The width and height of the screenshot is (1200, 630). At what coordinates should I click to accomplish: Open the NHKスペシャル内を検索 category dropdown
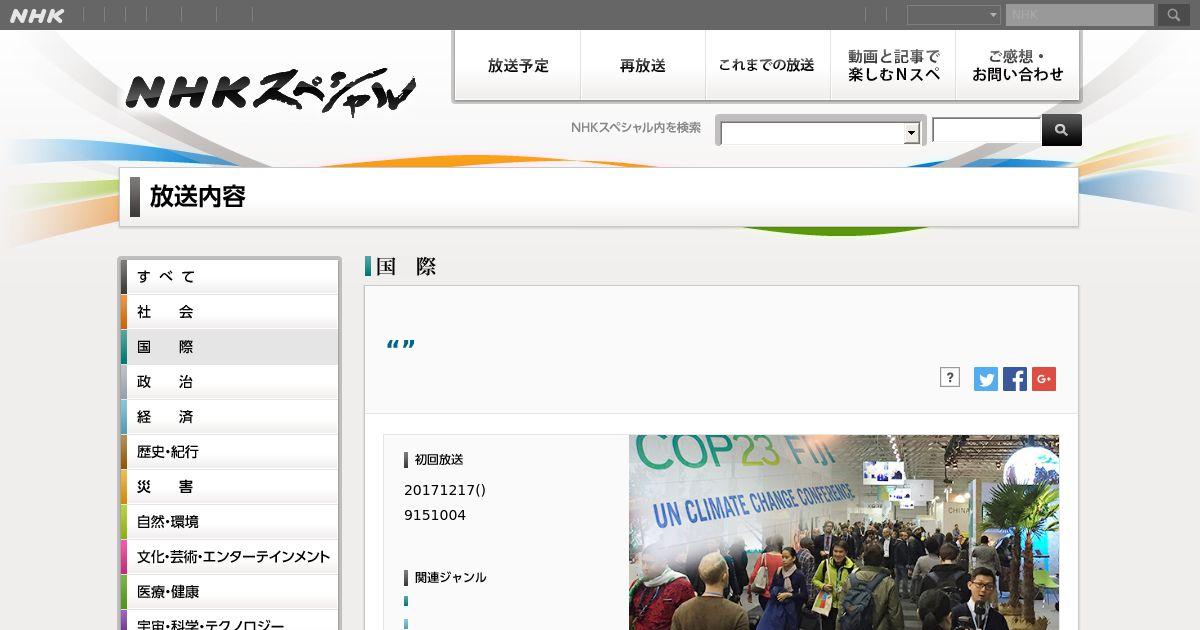point(820,132)
